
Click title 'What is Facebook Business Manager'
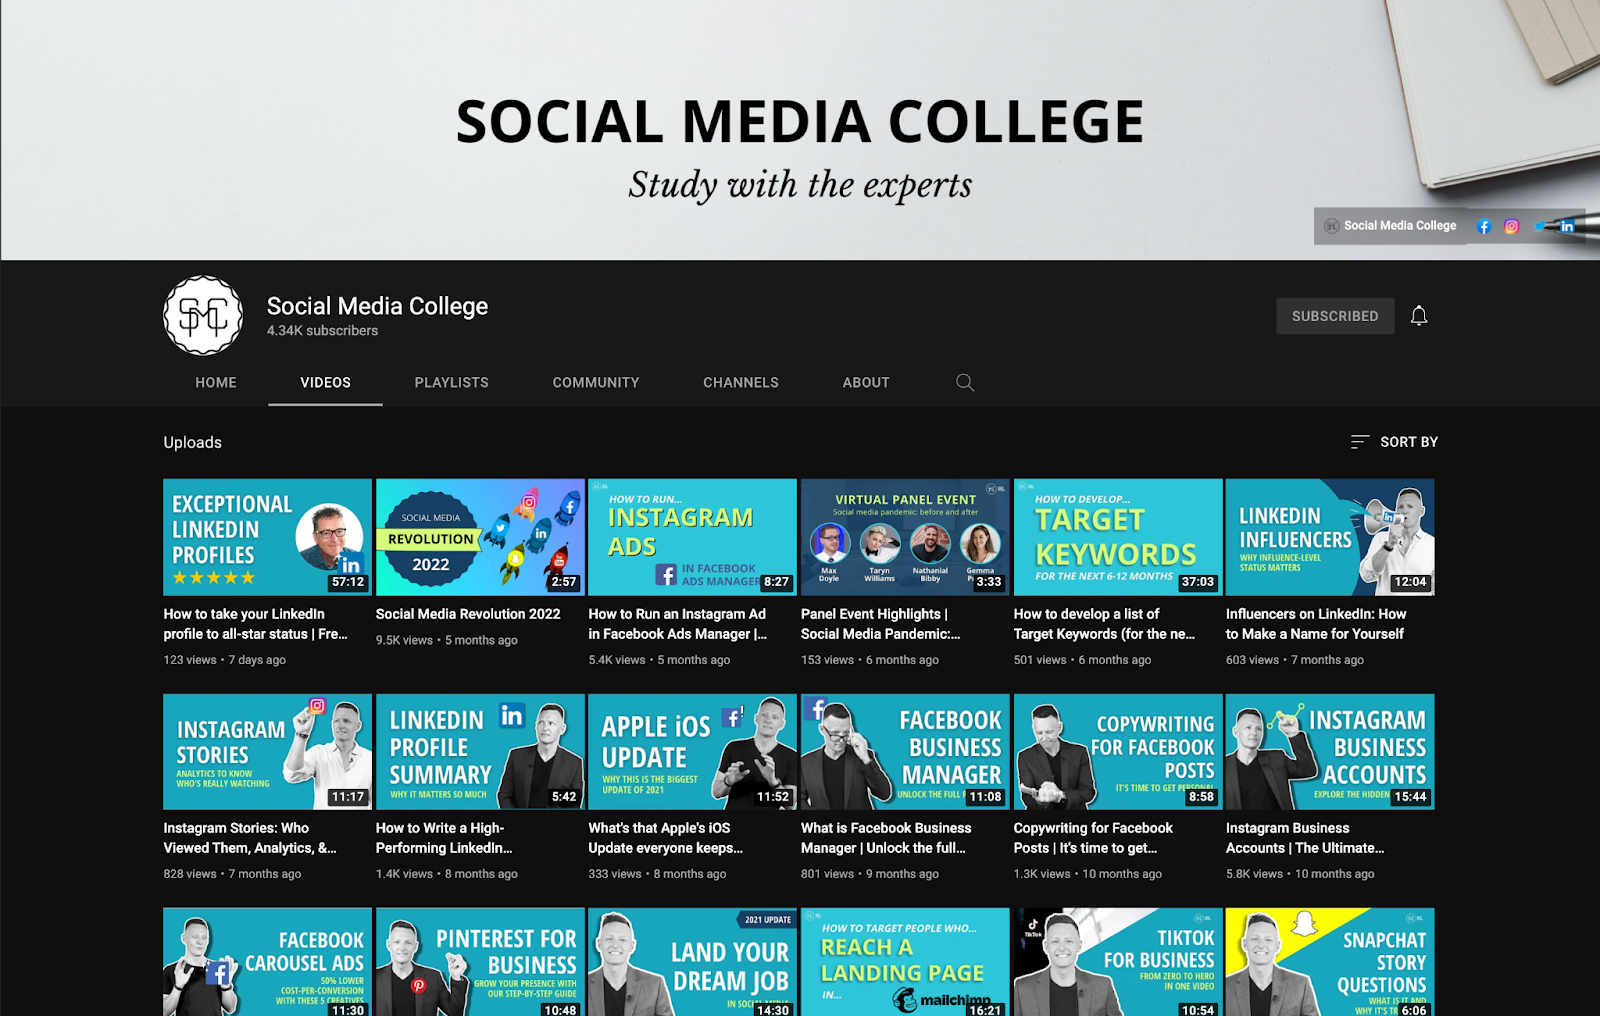(886, 838)
